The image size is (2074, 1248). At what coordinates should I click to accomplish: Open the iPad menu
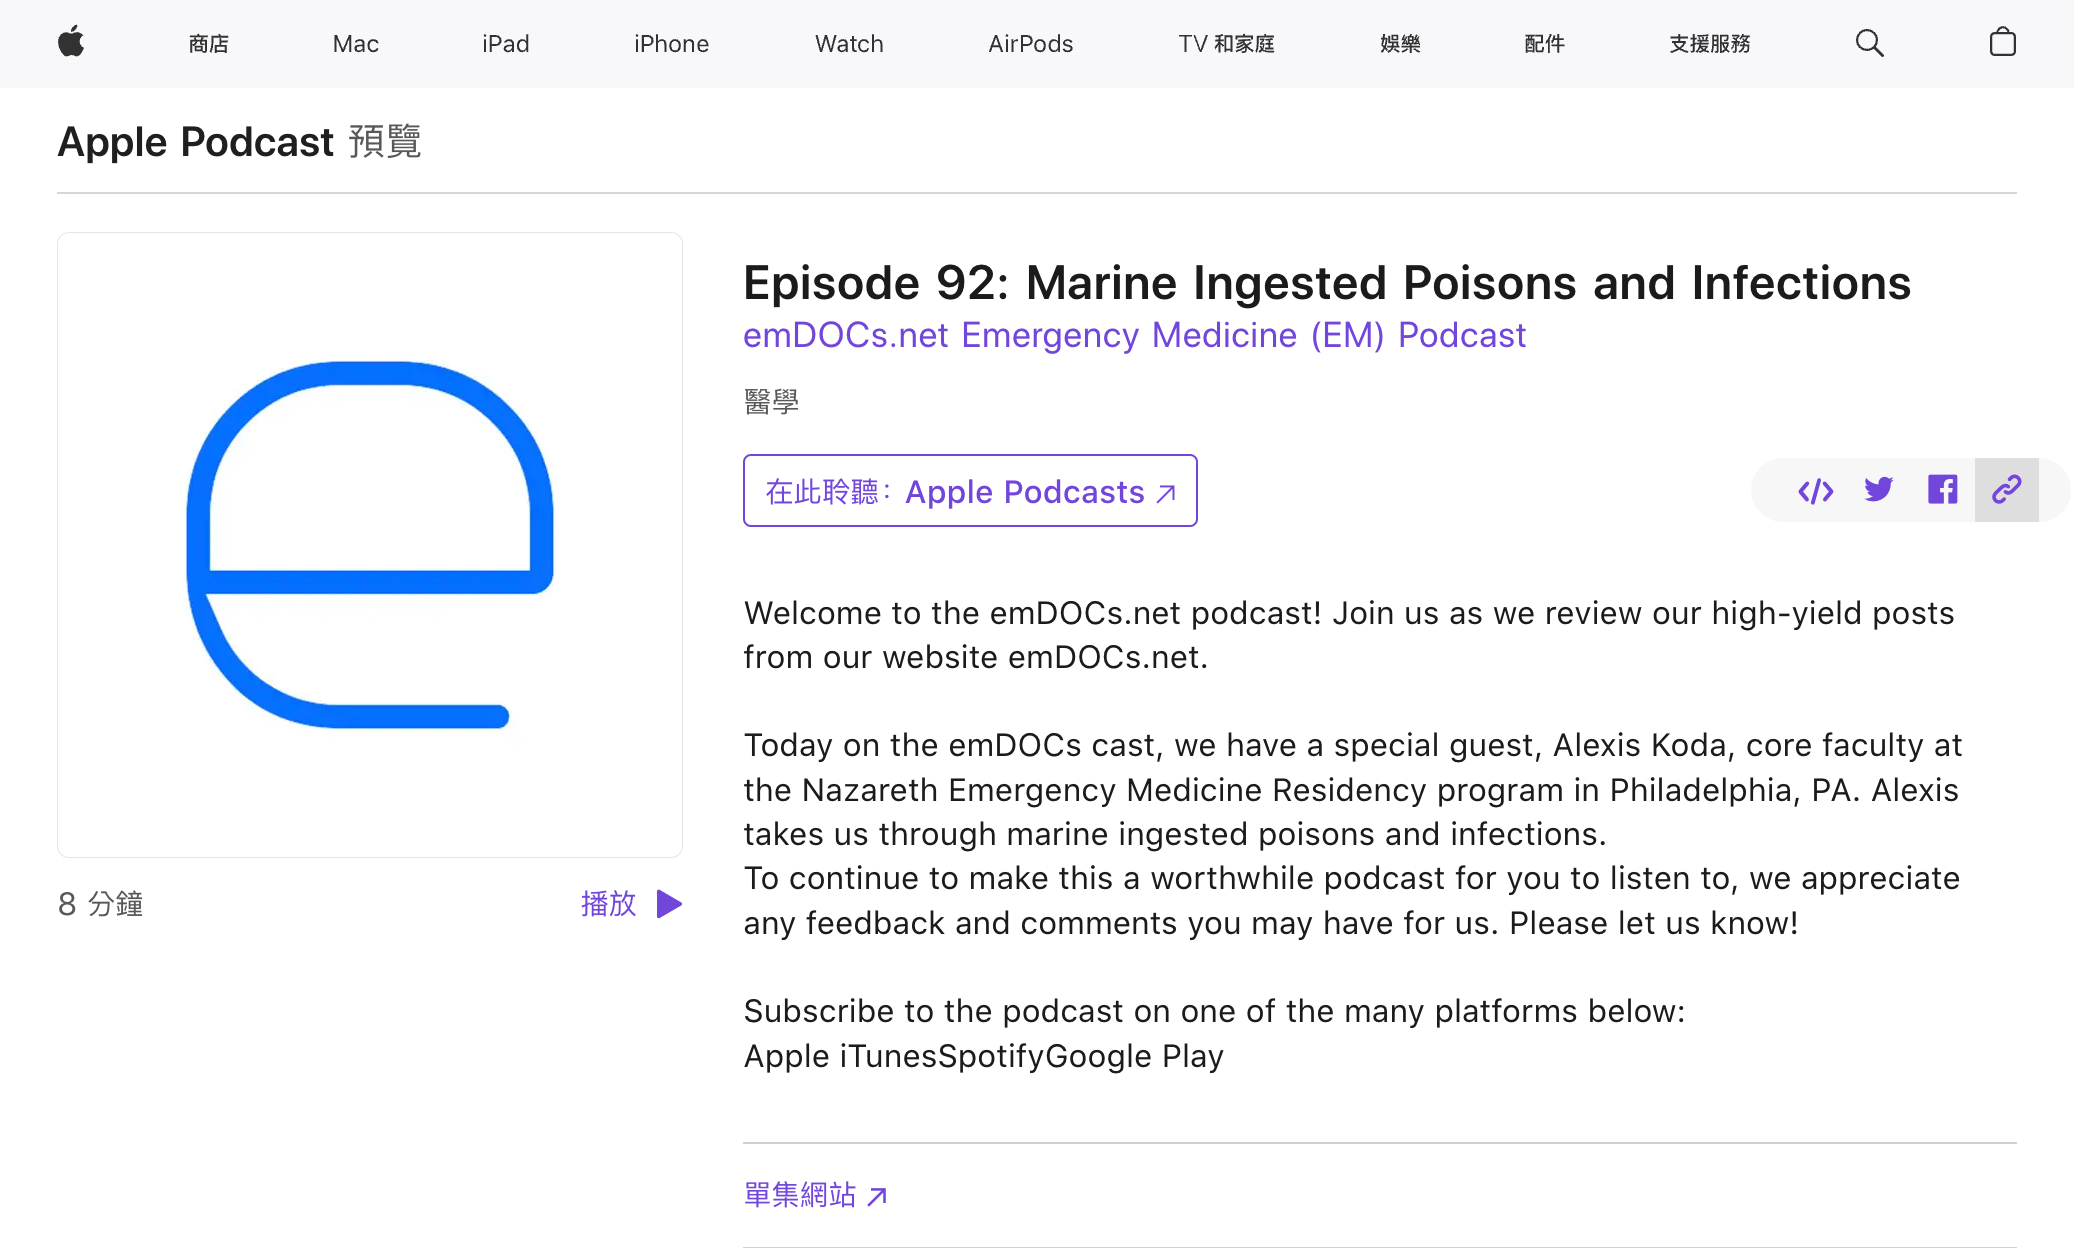505,44
